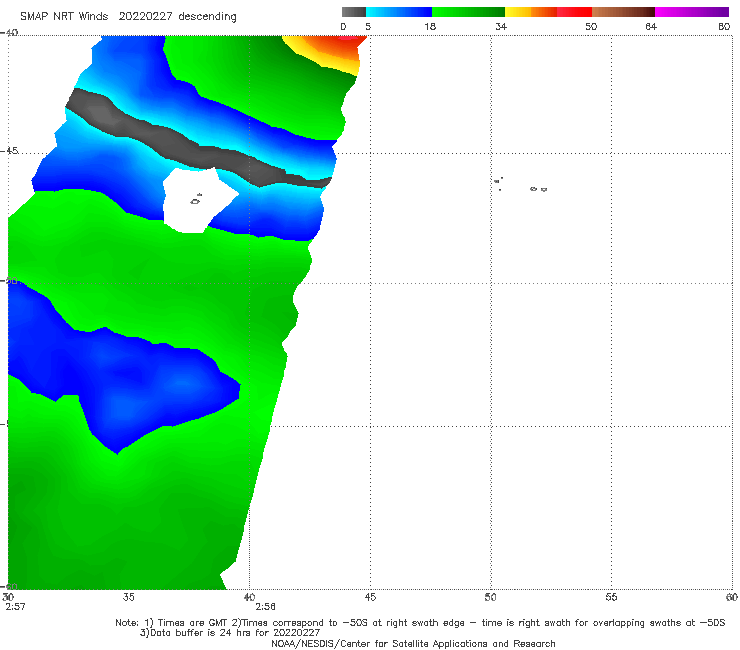The image size is (740, 650).
Task: Click the island outline inside the white gap
Action: (x=196, y=200)
